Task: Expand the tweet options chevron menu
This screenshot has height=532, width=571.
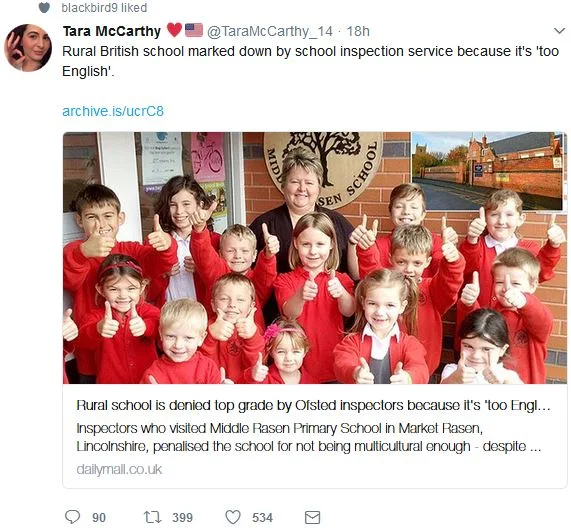Action: pos(559,31)
